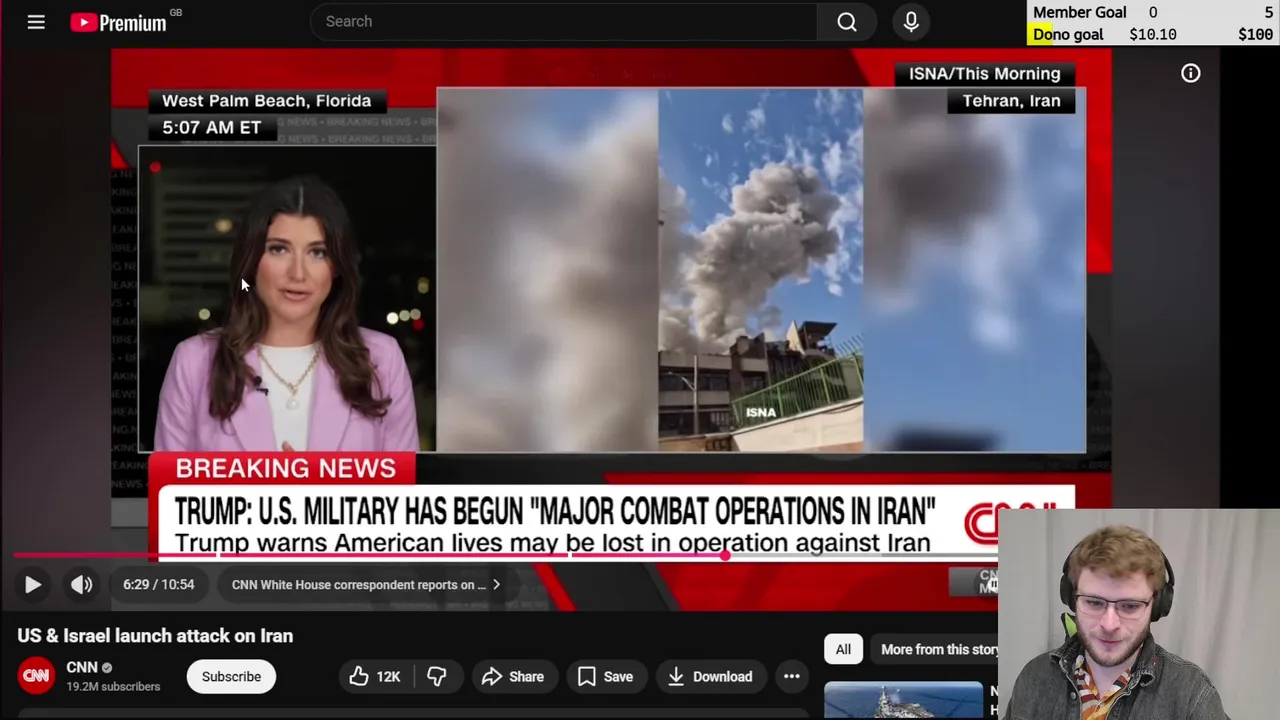Like the video with 12K likes

(375, 677)
